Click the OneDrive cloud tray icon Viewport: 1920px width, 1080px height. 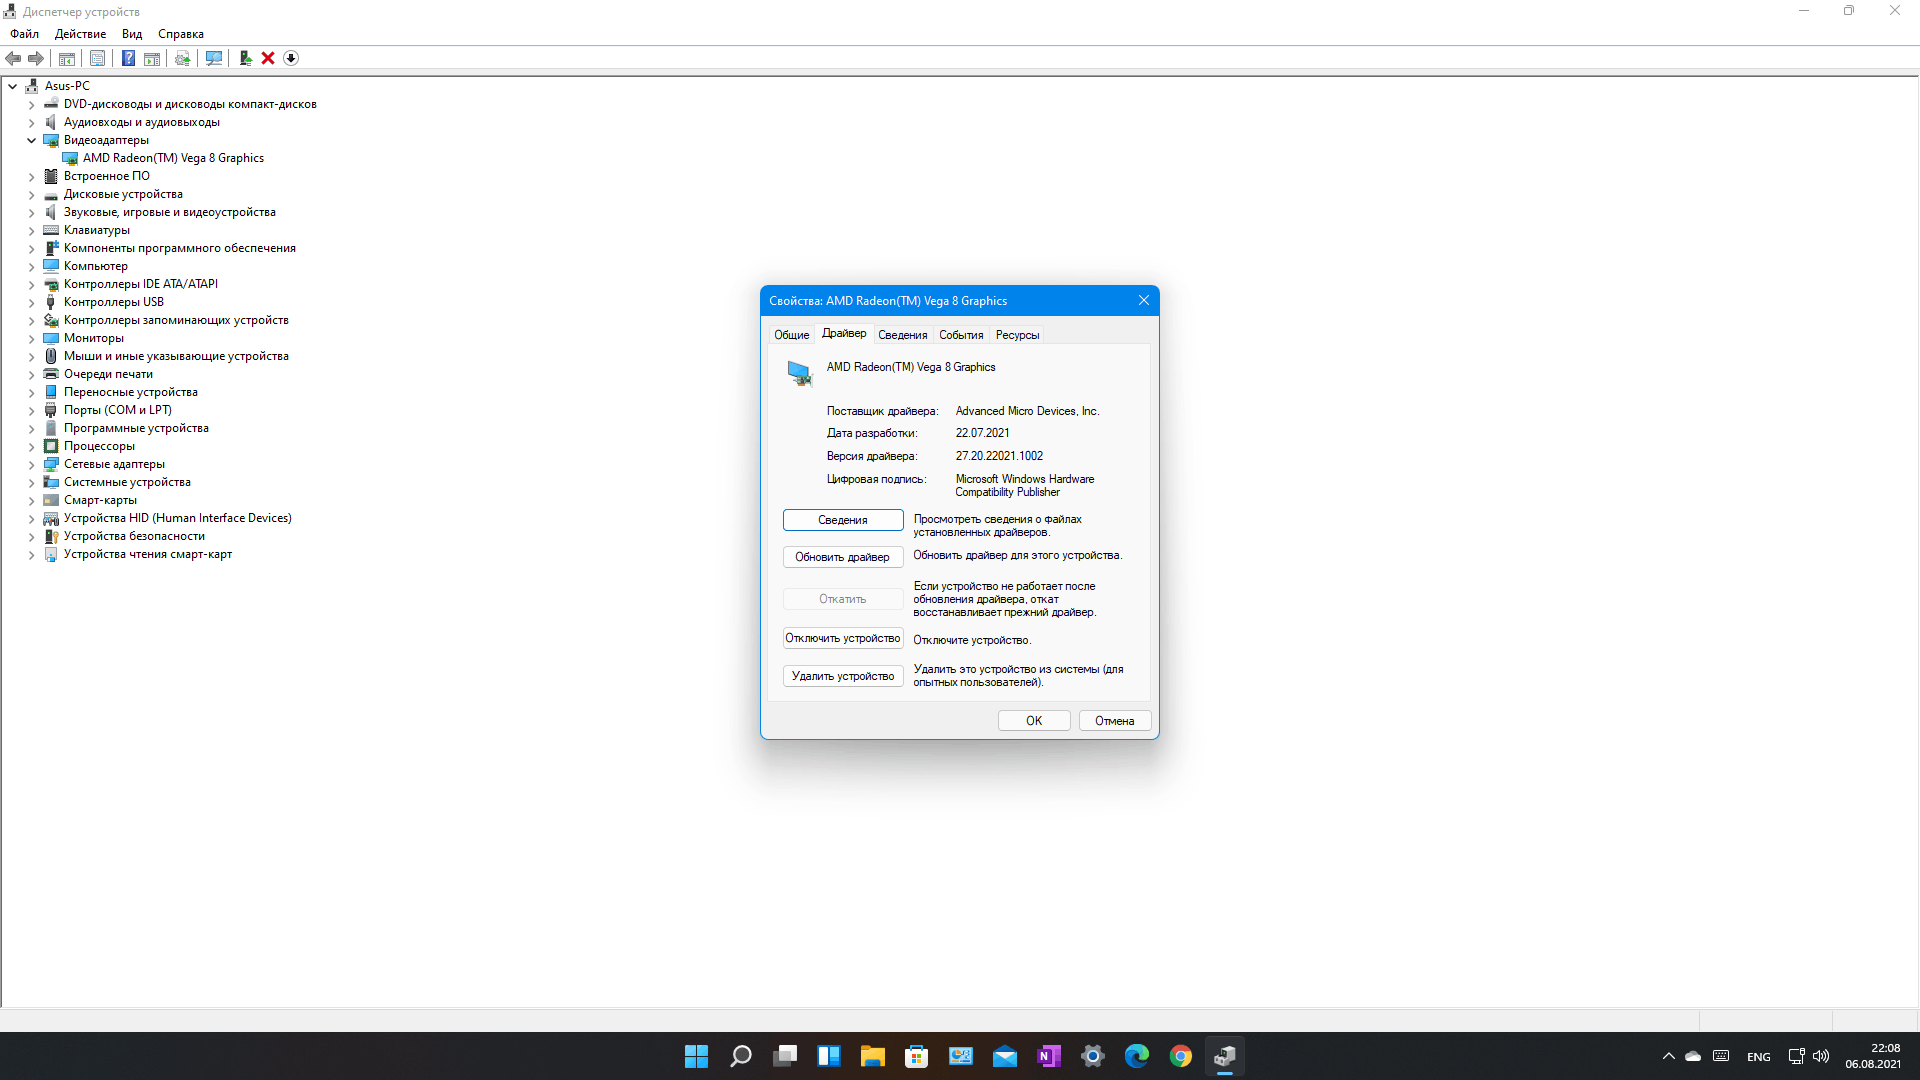pos(1693,1056)
